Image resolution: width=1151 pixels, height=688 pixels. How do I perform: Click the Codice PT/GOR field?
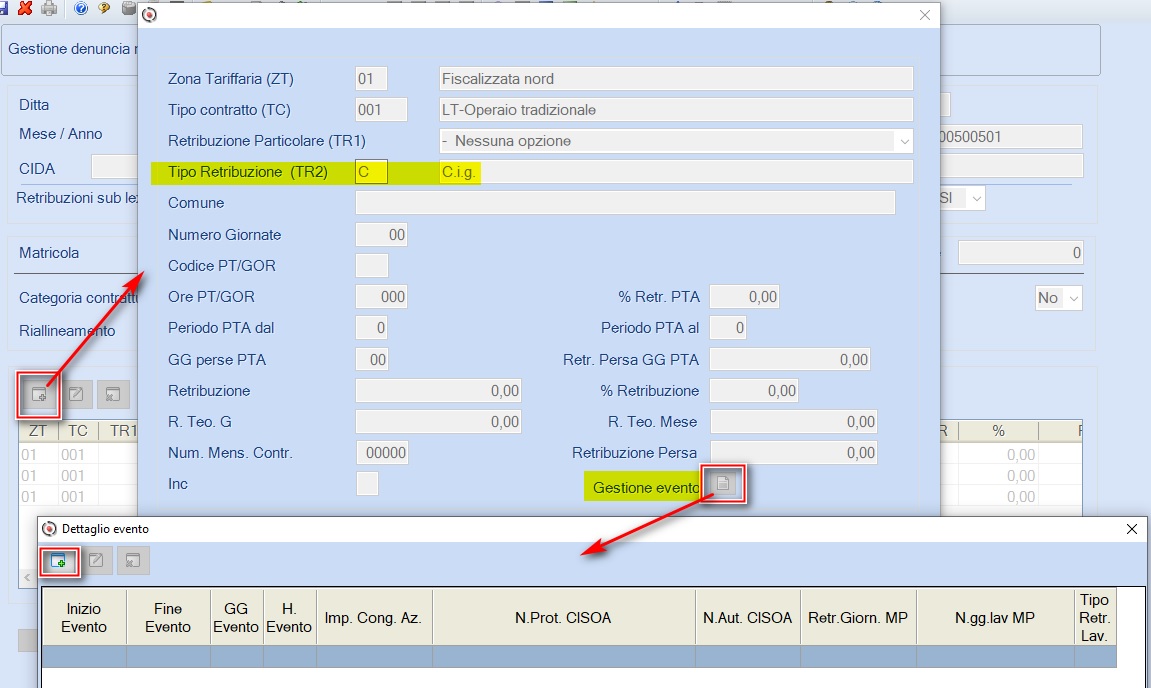pyautogui.click(x=371, y=266)
